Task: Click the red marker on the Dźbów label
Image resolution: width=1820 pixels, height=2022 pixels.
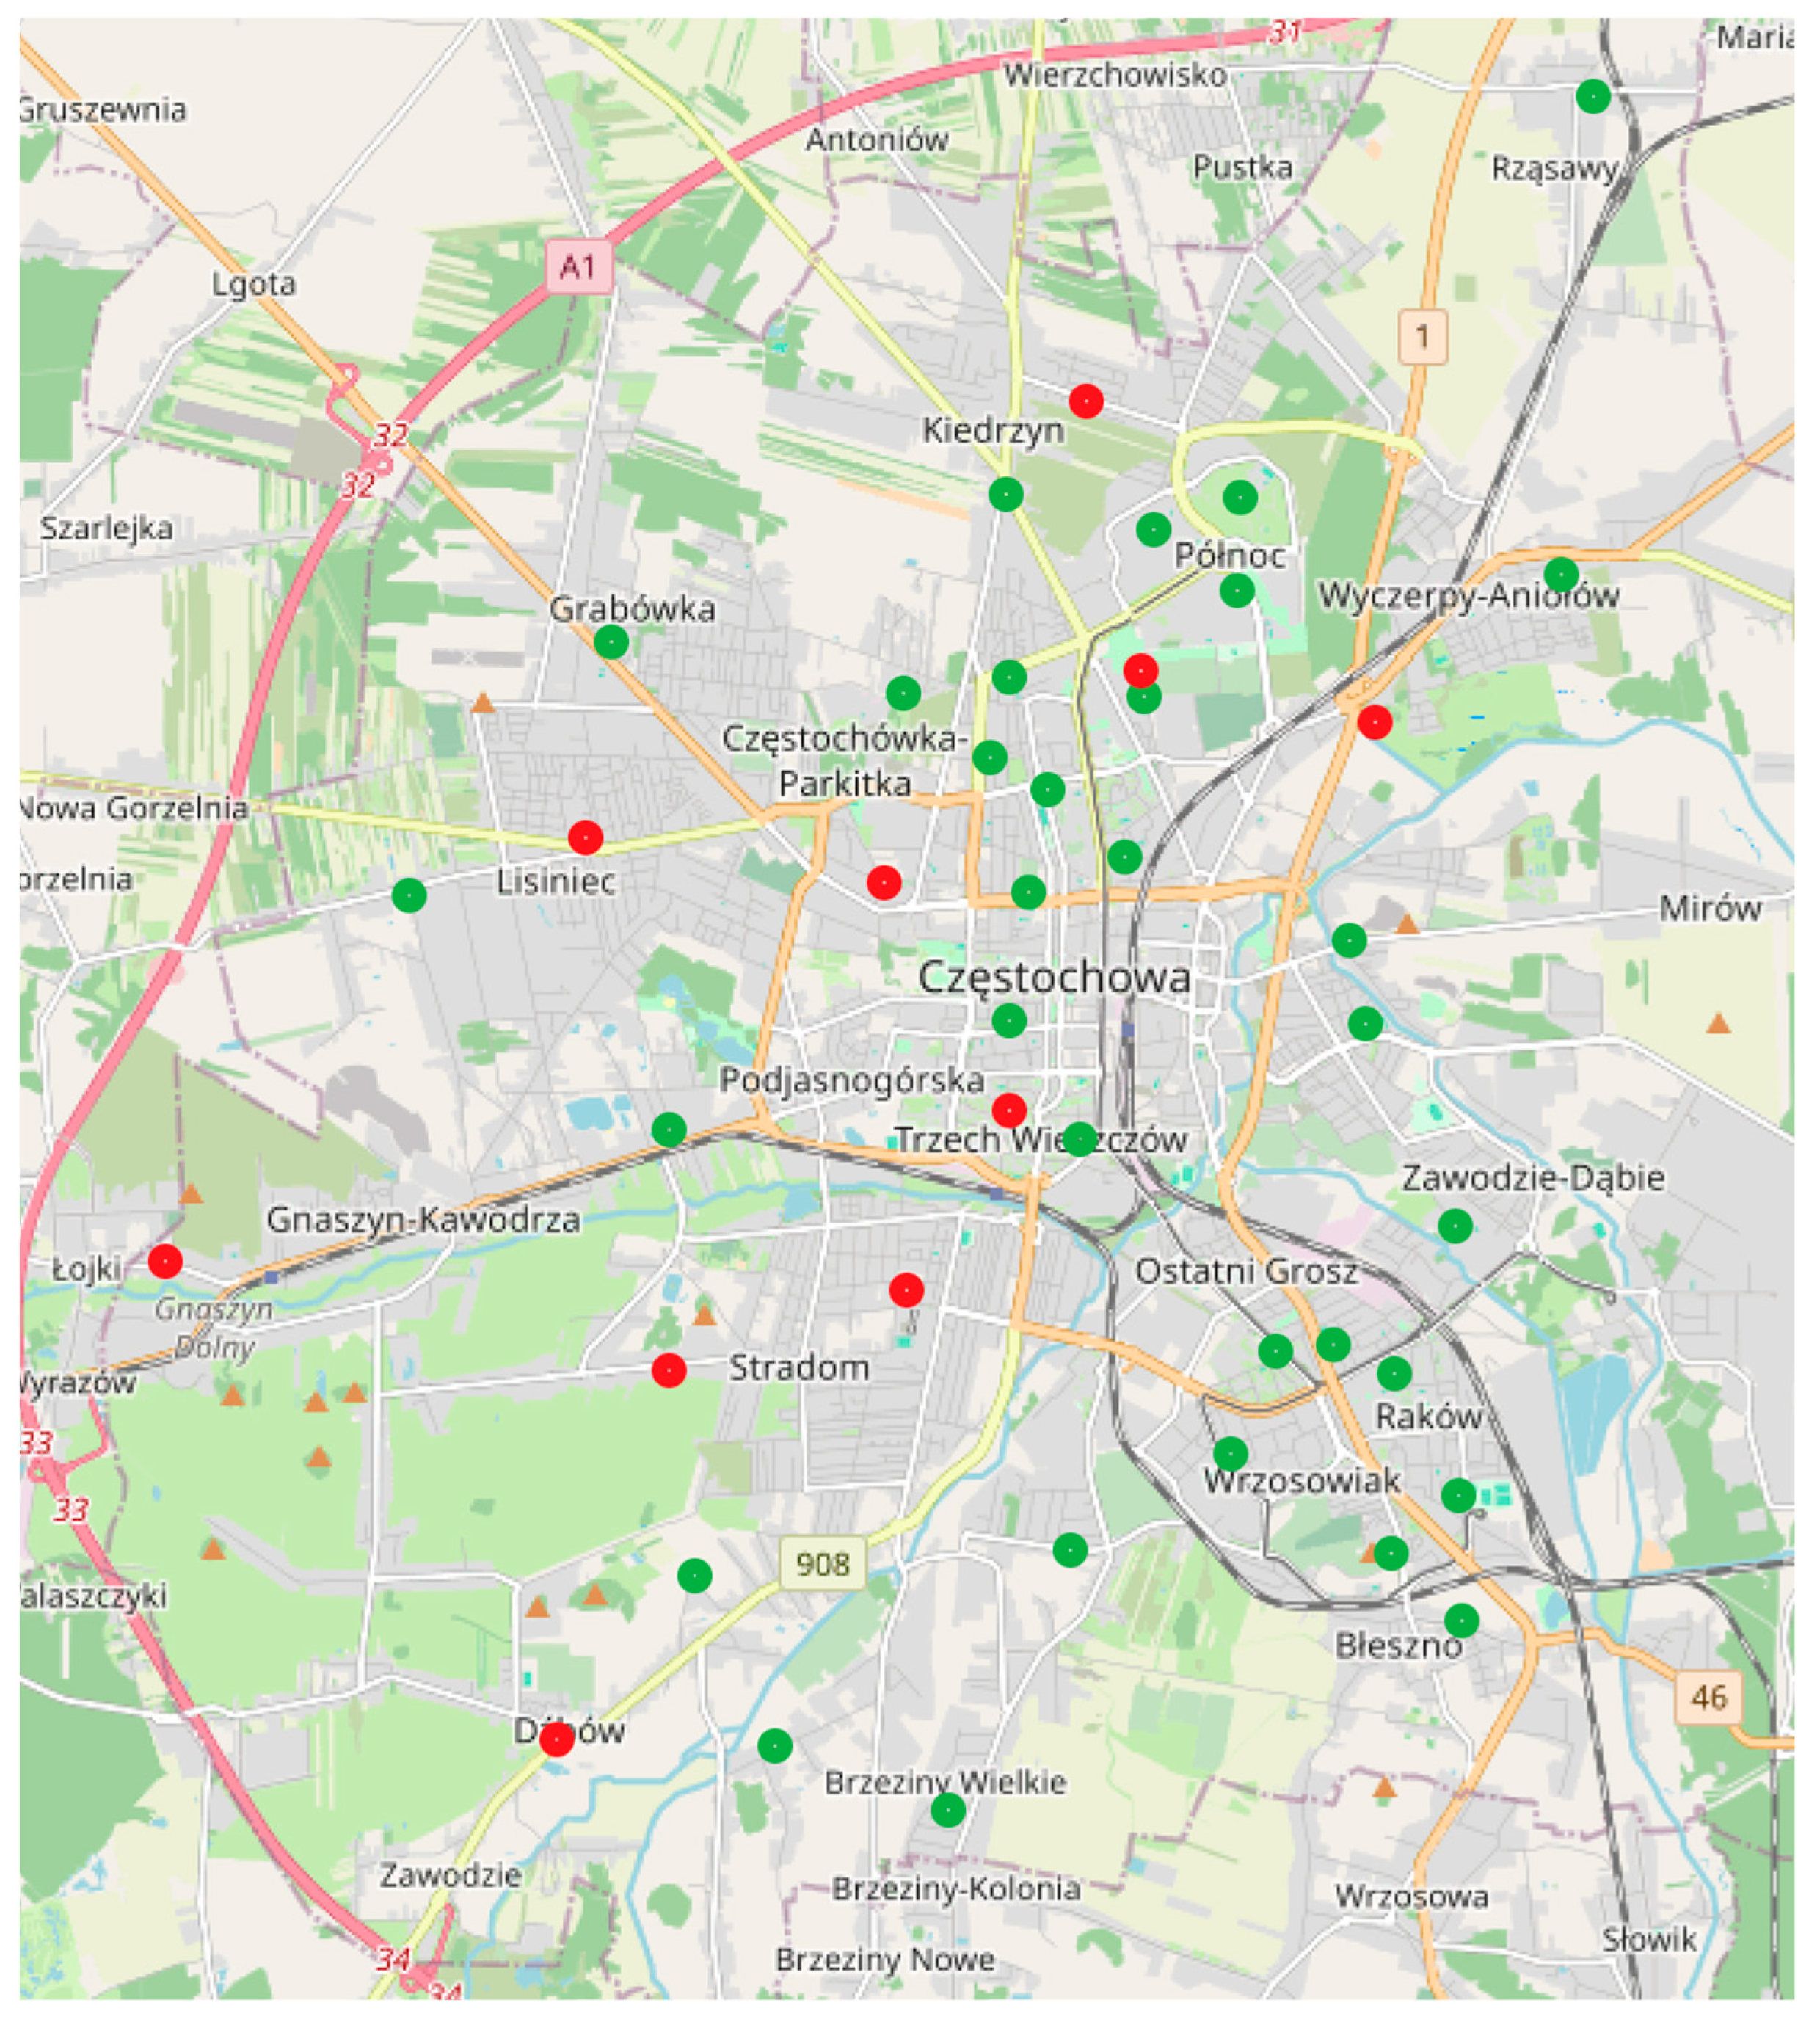Action: pyautogui.click(x=556, y=1740)
